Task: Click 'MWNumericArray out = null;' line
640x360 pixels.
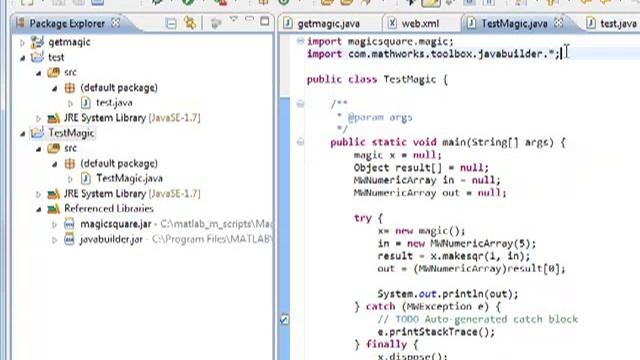Action: click(430, 193)
